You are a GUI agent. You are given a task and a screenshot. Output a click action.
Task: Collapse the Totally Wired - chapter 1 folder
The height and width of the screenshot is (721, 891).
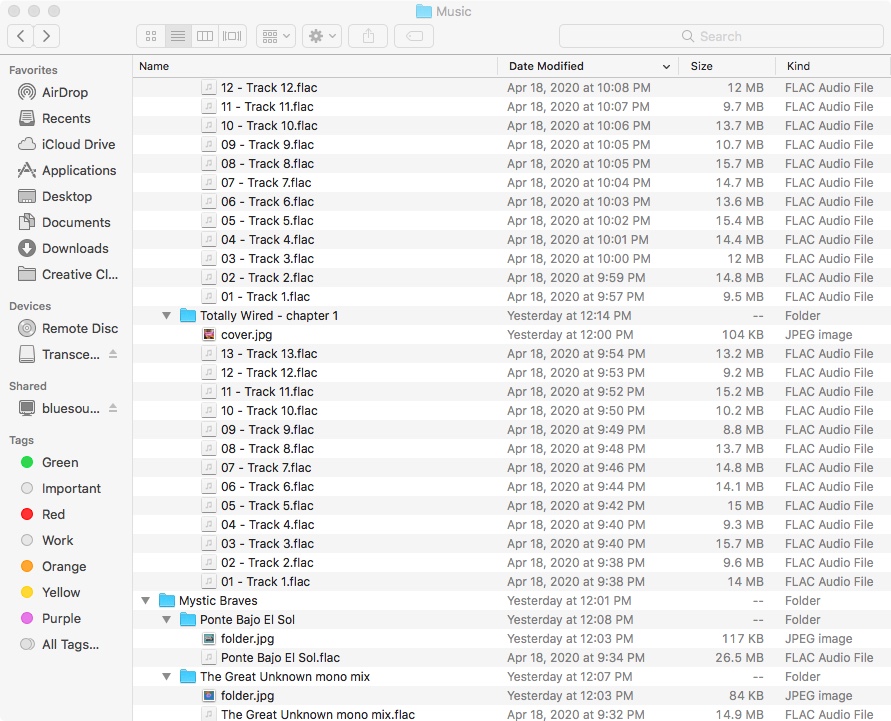[166, 316]
